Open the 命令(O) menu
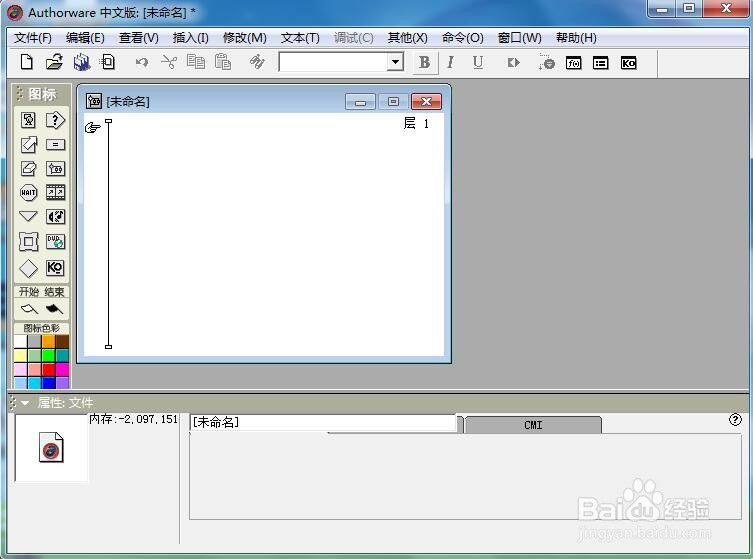Screen dimensions: 753x559 click(462, 37)
